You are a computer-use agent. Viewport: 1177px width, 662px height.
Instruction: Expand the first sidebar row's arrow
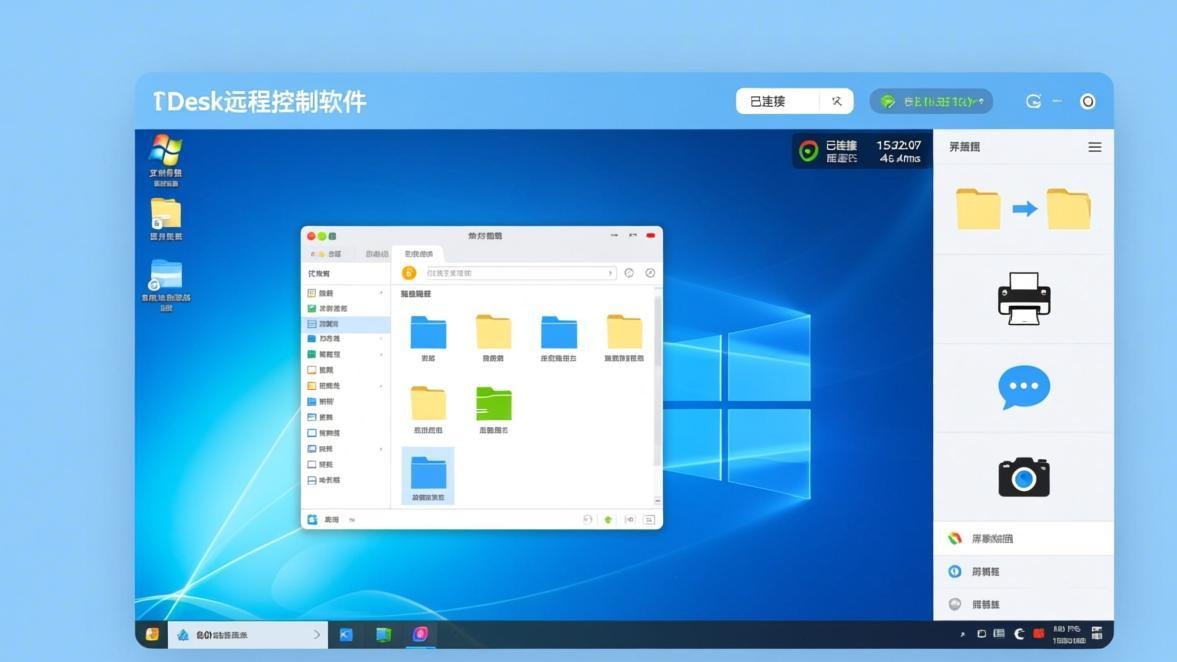[381, 293]
